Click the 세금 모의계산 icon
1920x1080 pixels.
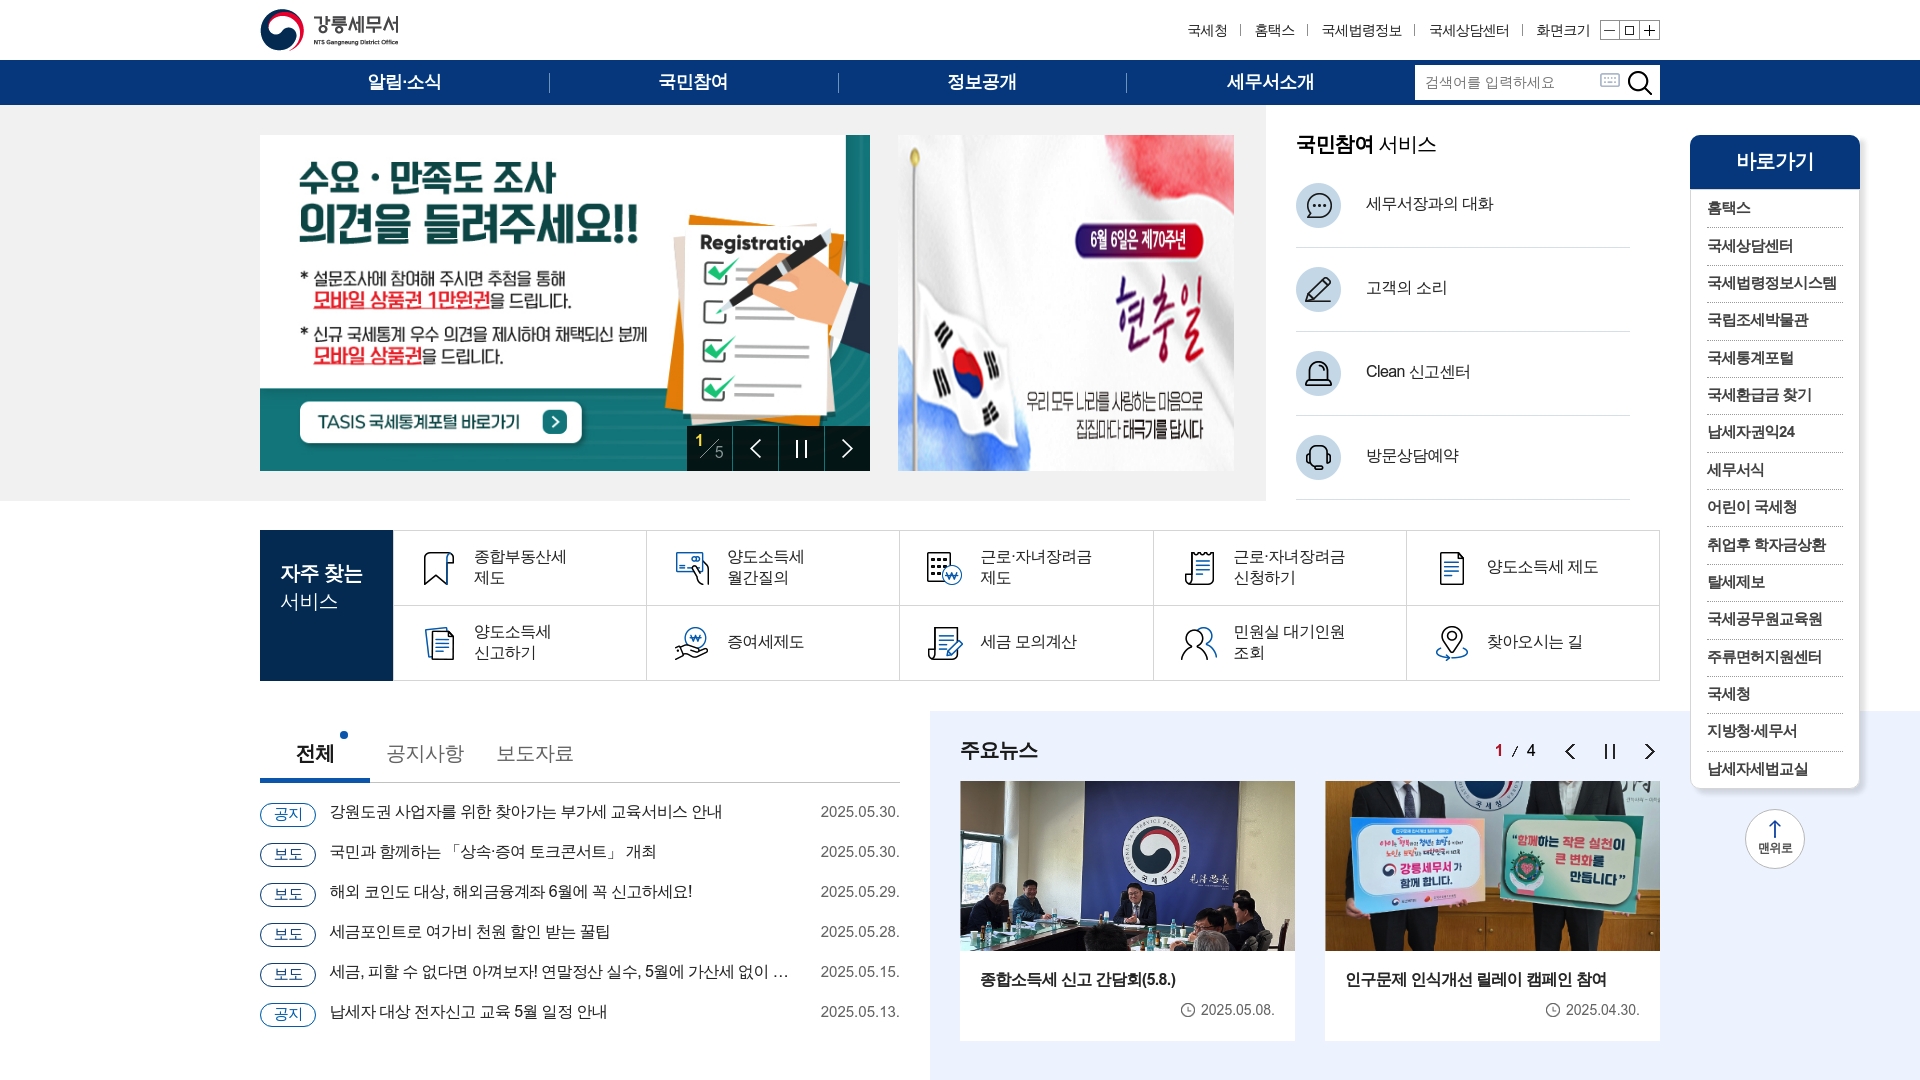(x=945, y=643)
